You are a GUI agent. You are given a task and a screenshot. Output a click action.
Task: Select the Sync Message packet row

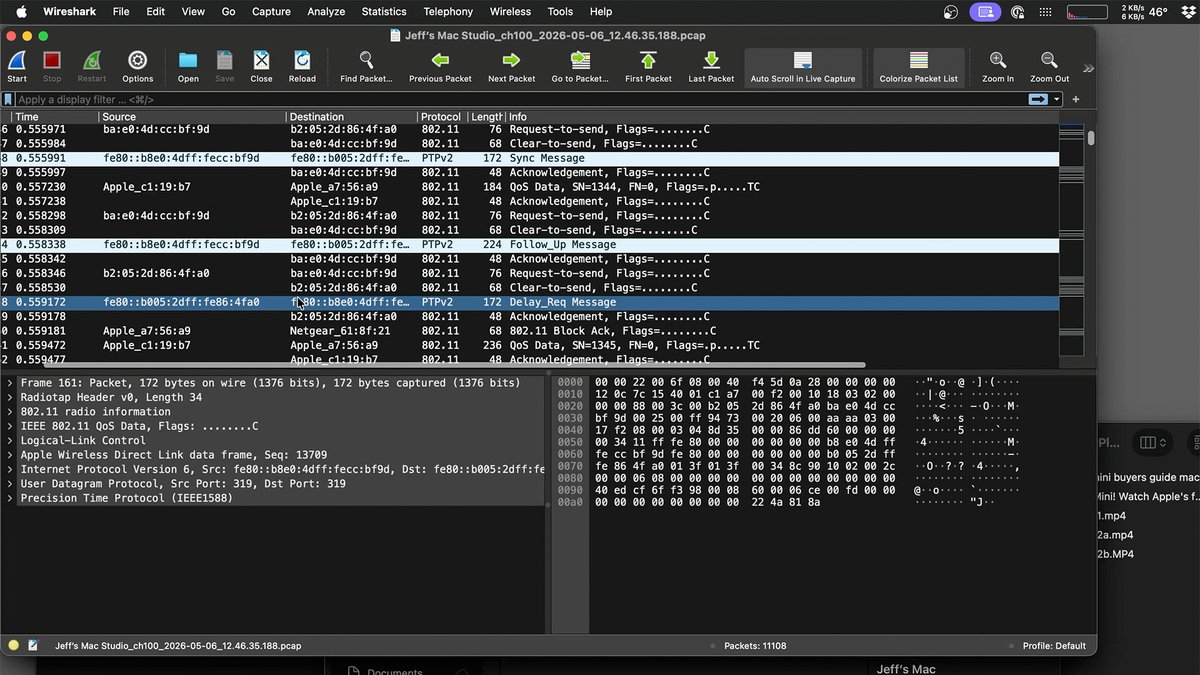(x=530, y=158)
